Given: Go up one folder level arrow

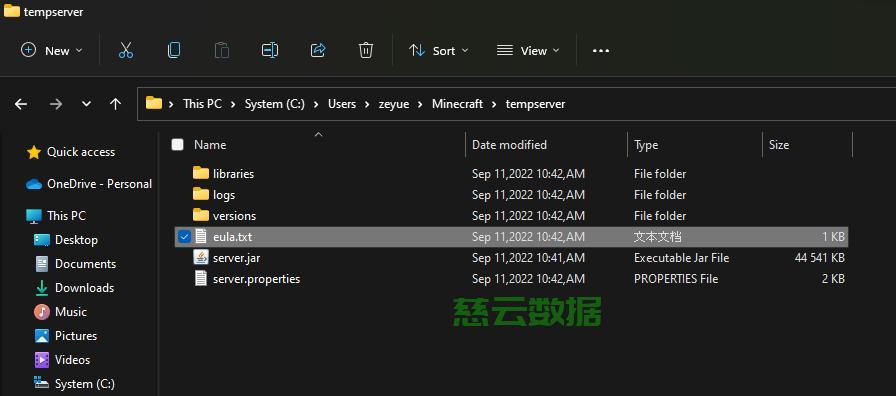Looking at the screenshot, I should coord(115,104).
